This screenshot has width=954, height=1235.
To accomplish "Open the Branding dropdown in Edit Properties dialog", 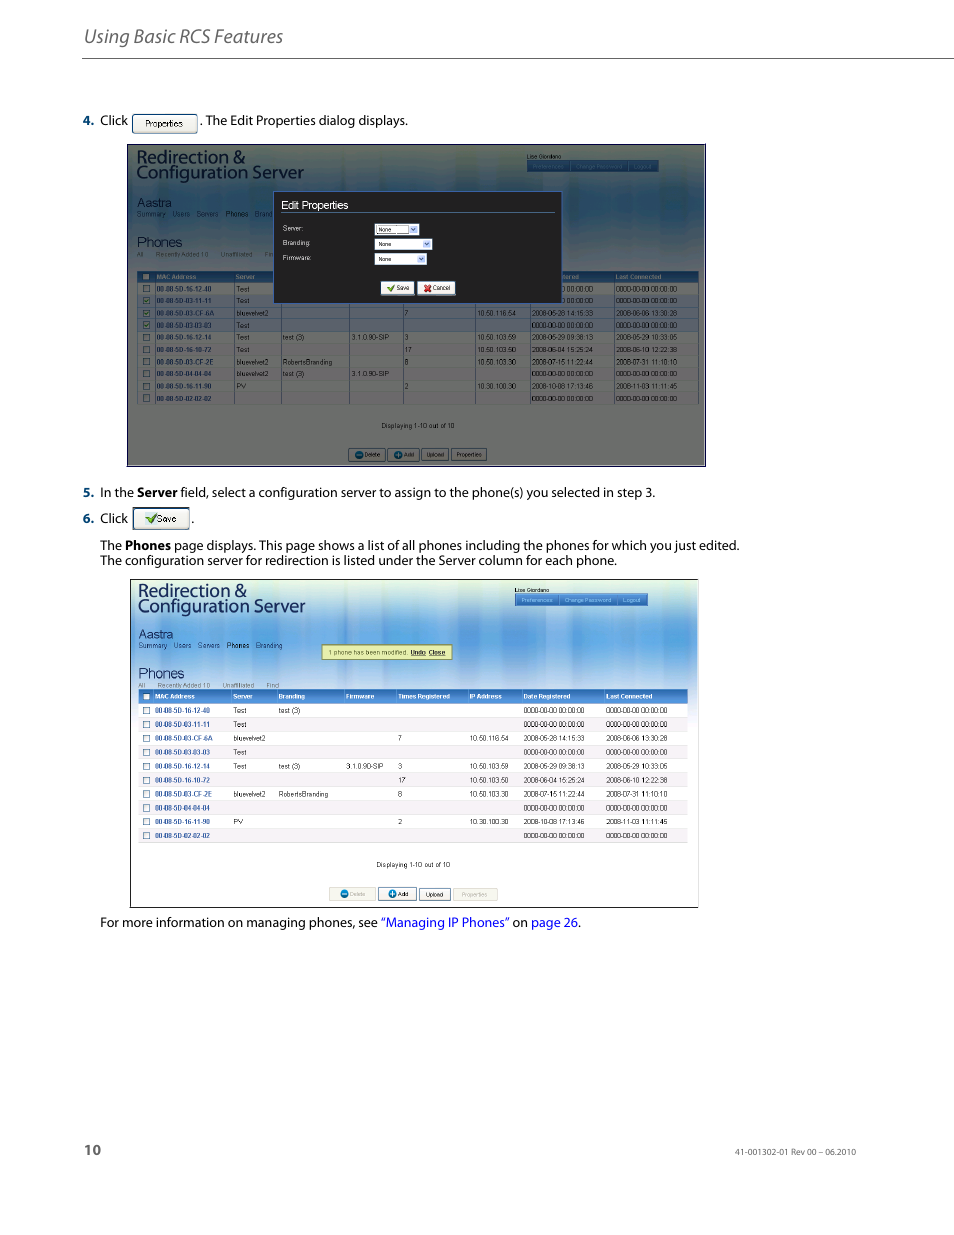I will click(x=403, y=244).
